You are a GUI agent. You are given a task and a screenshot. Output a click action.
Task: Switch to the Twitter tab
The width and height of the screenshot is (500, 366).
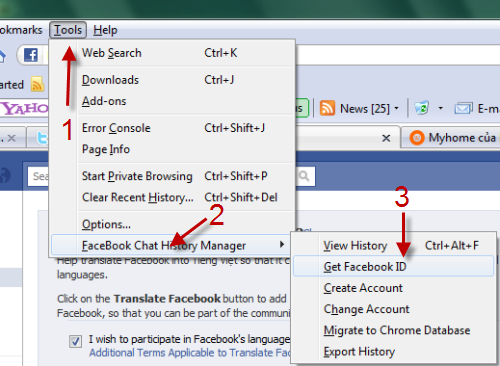click(38, 138)
